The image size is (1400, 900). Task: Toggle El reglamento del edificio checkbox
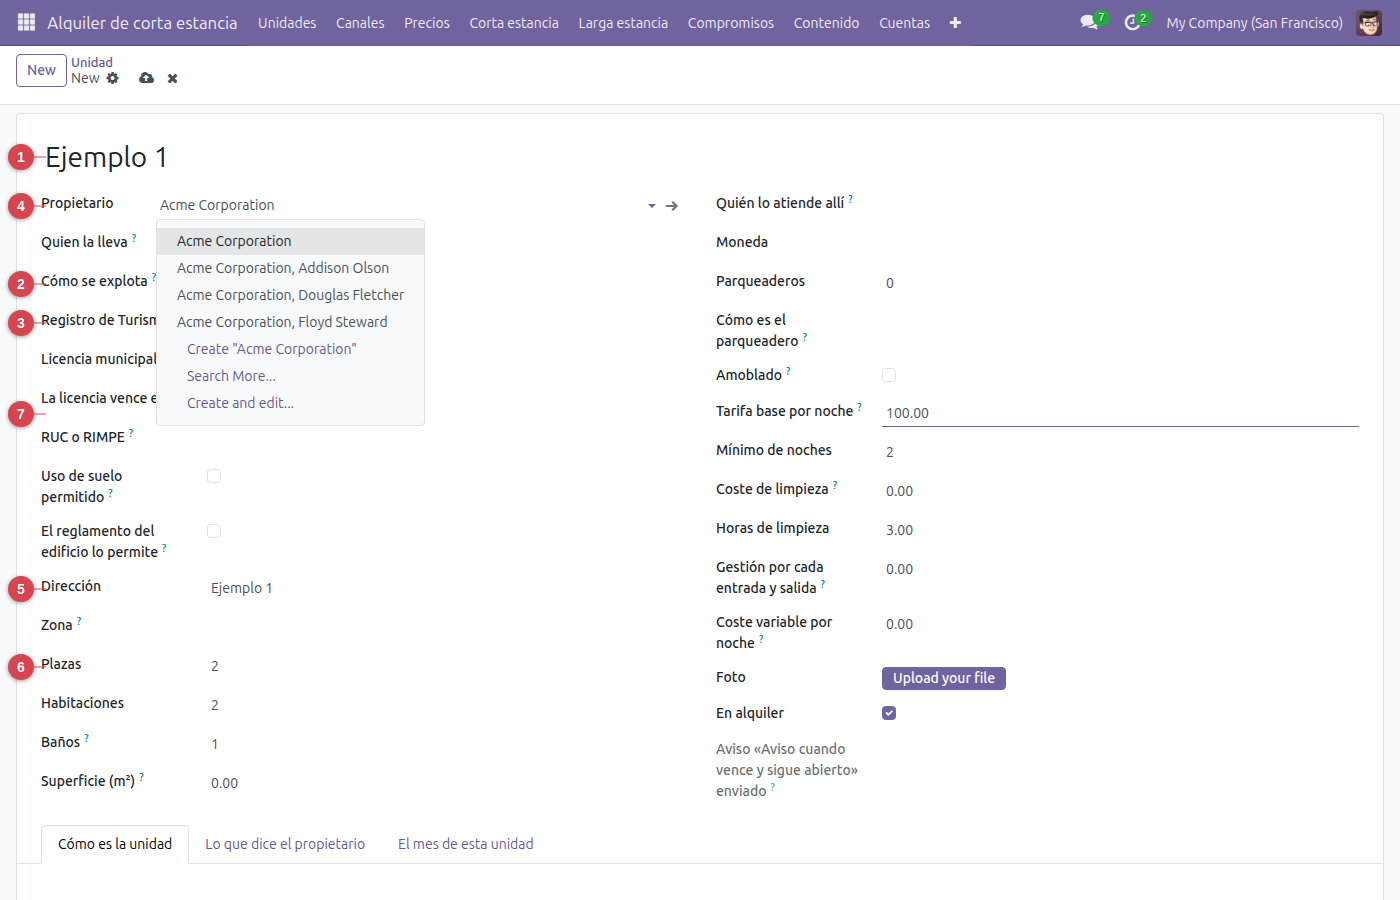pyautogui.click(x=214, y=531)
